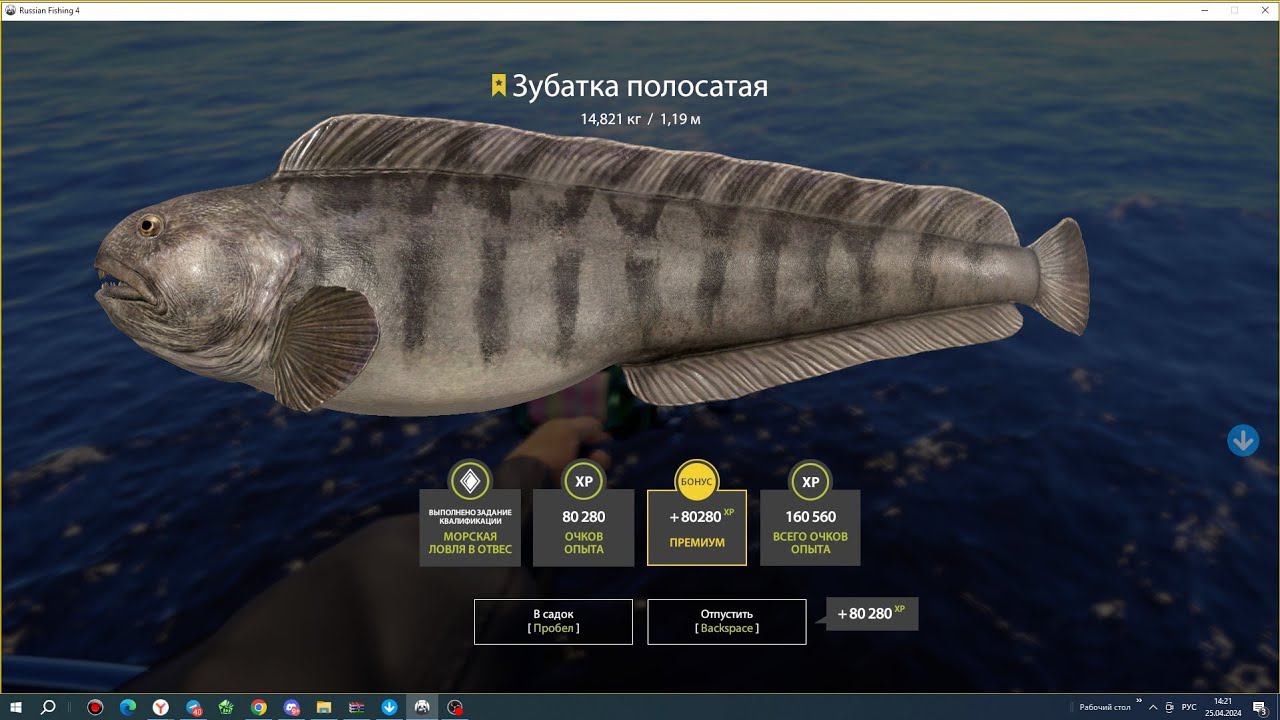1280x720 pixels.
Task: Open the clock and calendar showing 14:21
Action: [x=1223, y=707]
